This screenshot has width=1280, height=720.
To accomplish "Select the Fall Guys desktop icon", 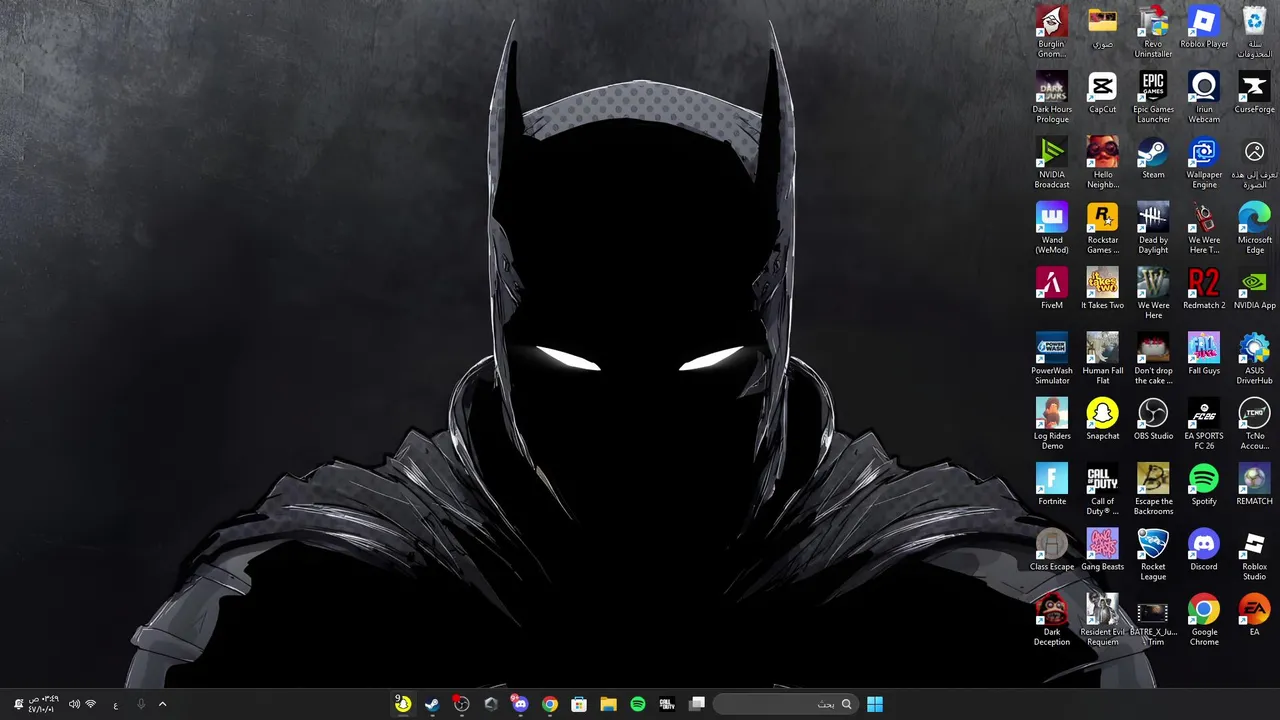I will pos(1204,354).
